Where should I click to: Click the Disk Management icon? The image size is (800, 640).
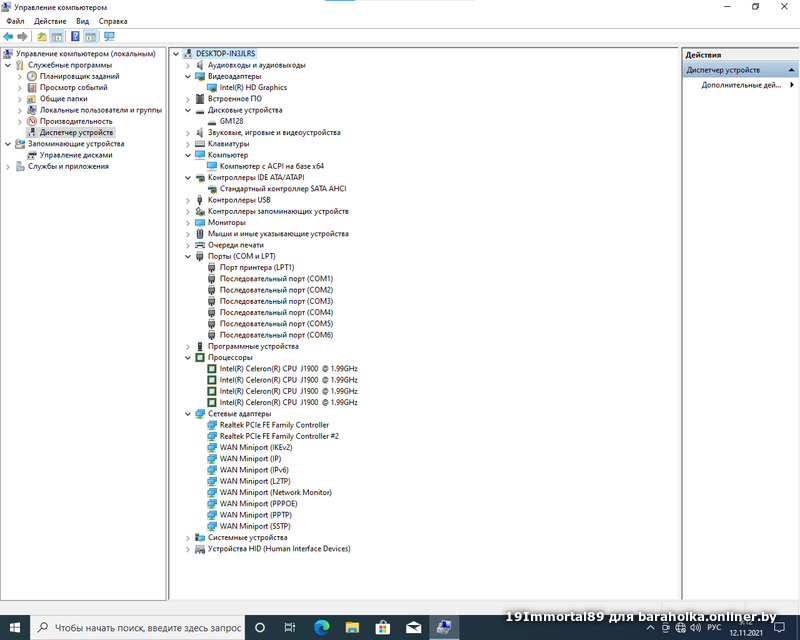tap(32, 155)
